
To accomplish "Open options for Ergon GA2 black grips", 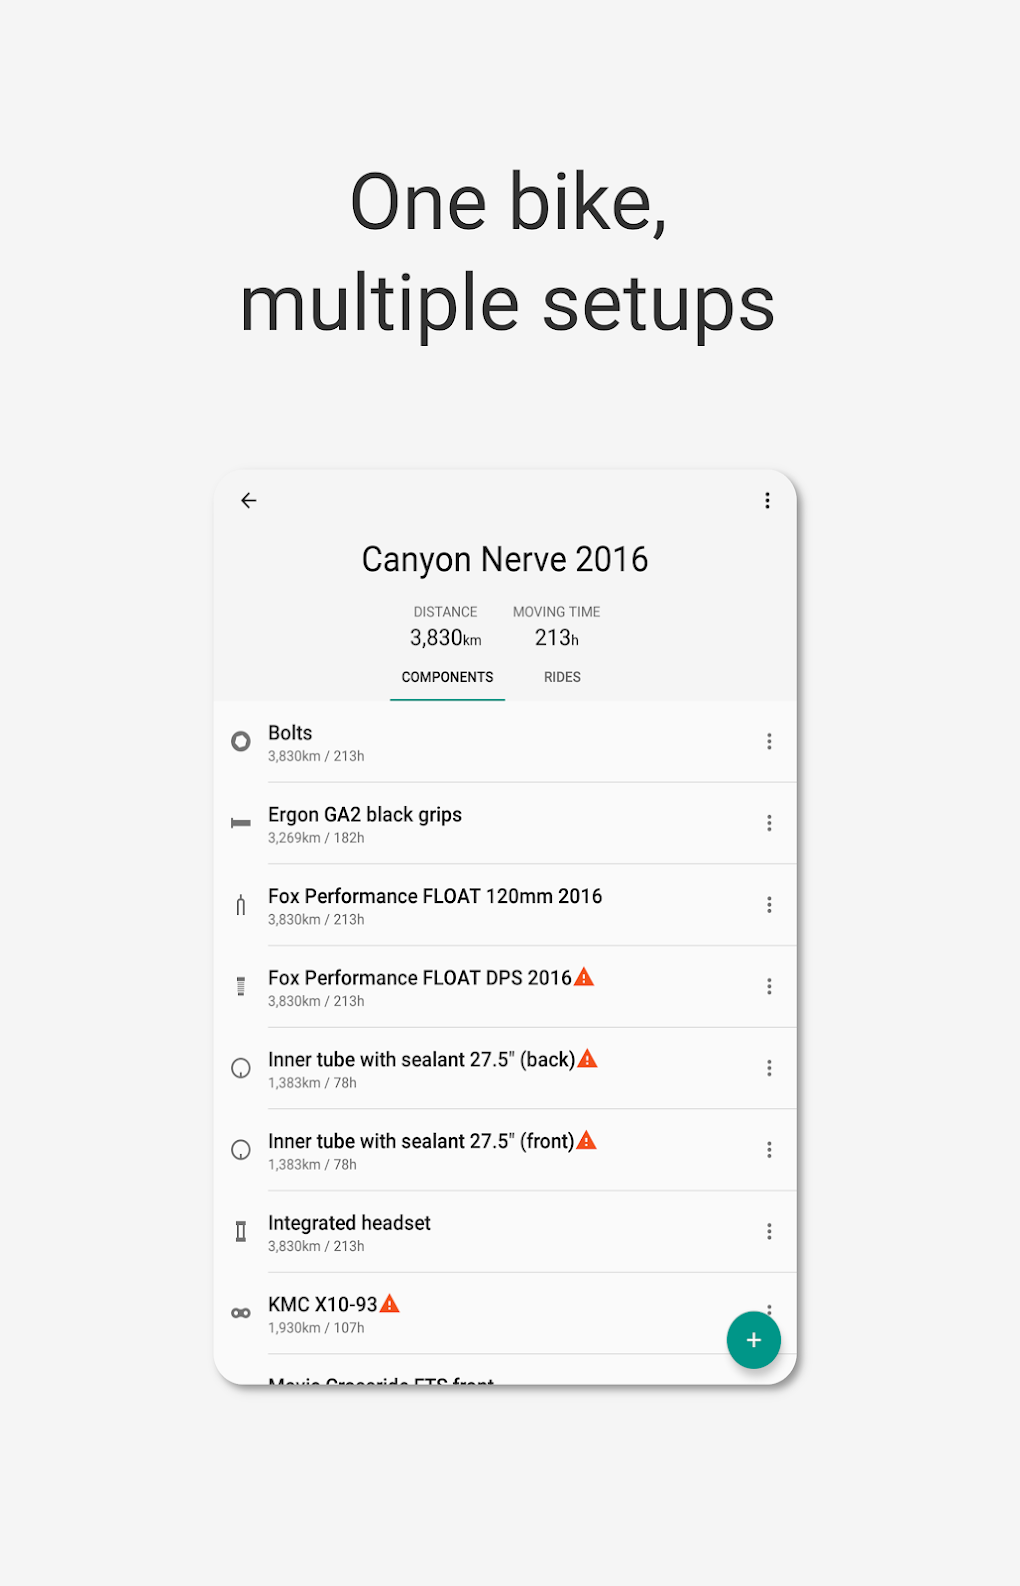I will pyautogui.click(x=769, y=823).
